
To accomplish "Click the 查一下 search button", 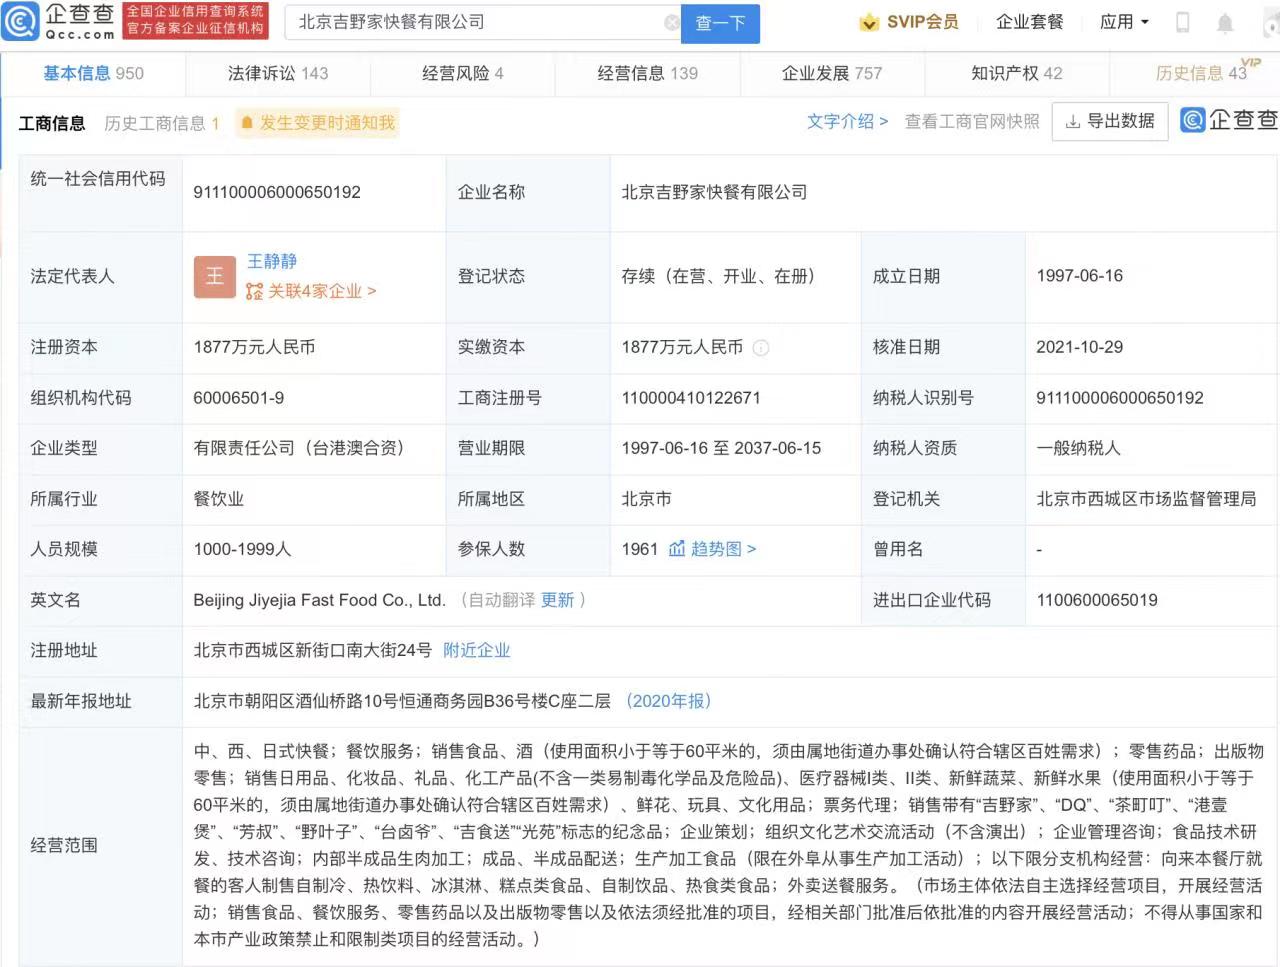I will tap(720, 23).
